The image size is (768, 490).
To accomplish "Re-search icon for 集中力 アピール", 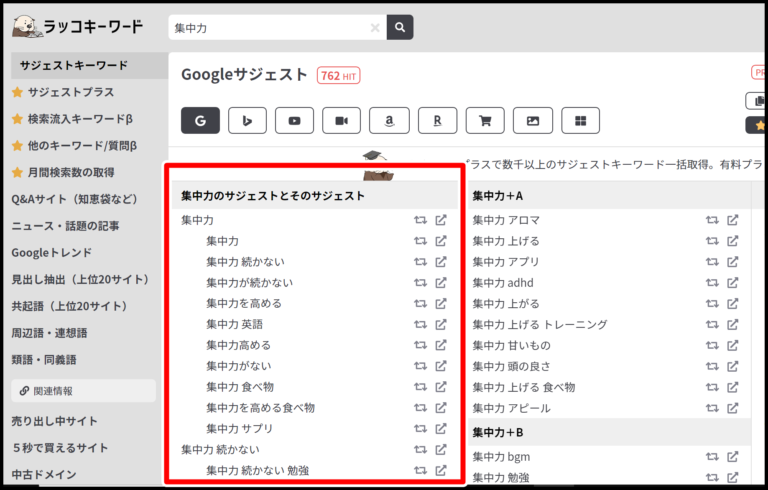I will tap(712, 408).
